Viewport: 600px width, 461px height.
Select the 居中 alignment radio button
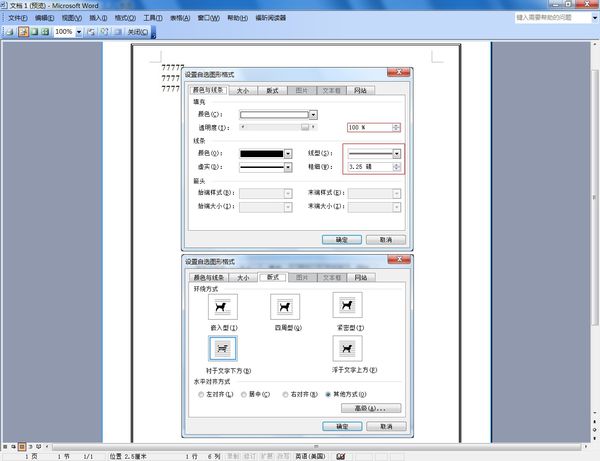pos(244,394)
